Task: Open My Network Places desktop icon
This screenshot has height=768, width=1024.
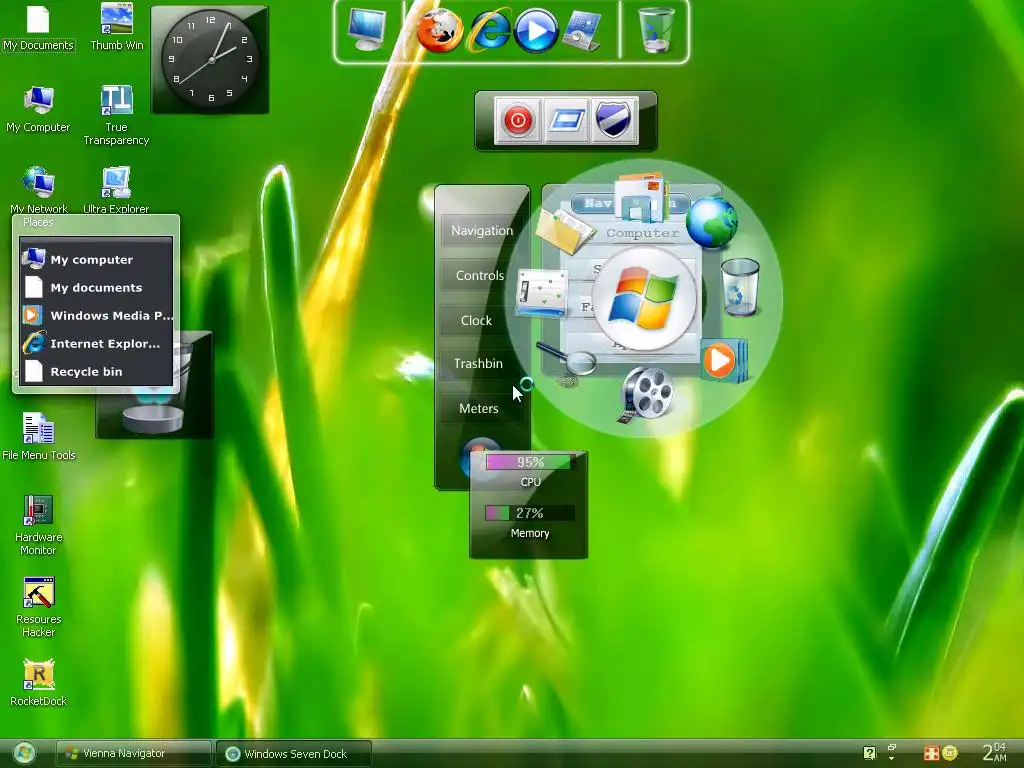Action: tap(39, 189)
